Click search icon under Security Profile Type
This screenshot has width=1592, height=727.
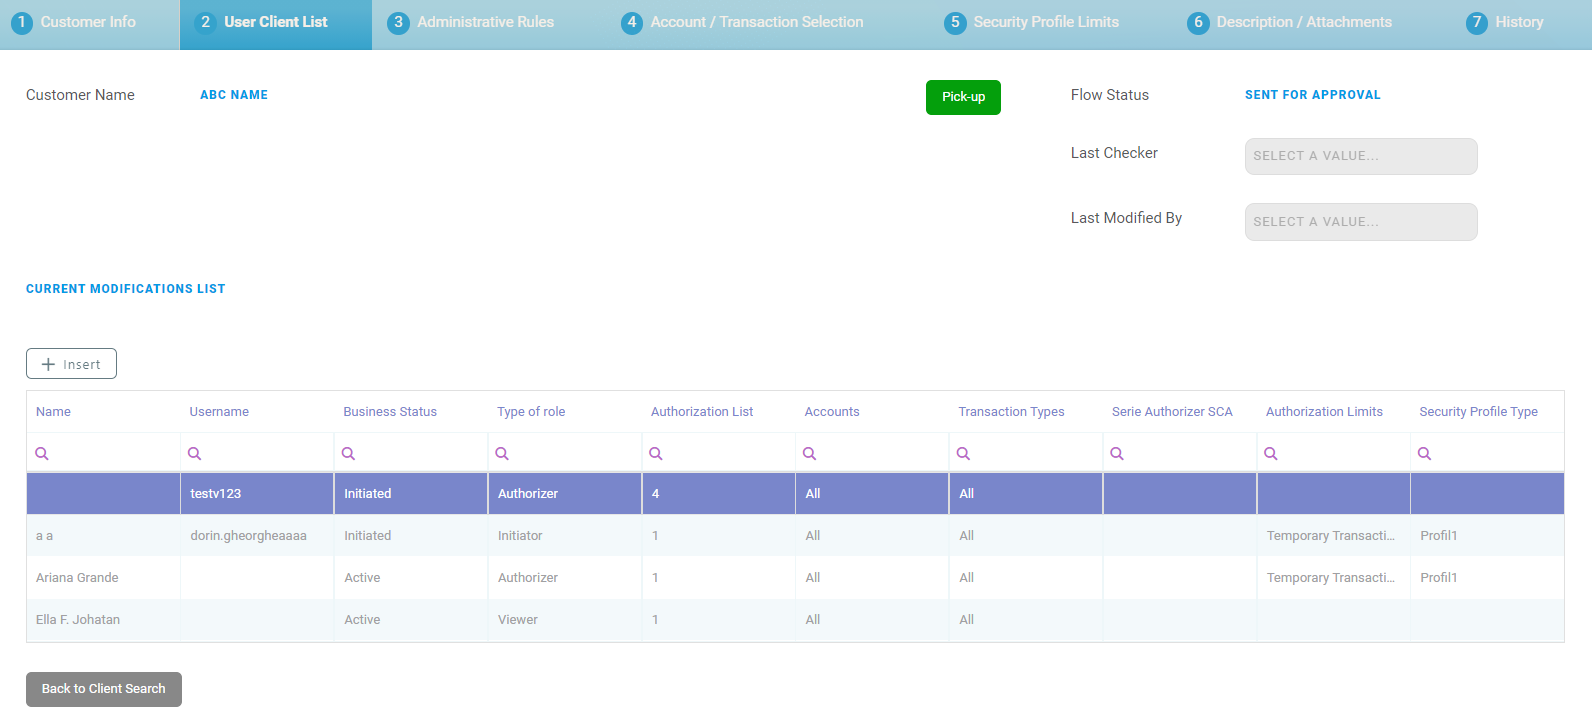tap(1424, 454)
